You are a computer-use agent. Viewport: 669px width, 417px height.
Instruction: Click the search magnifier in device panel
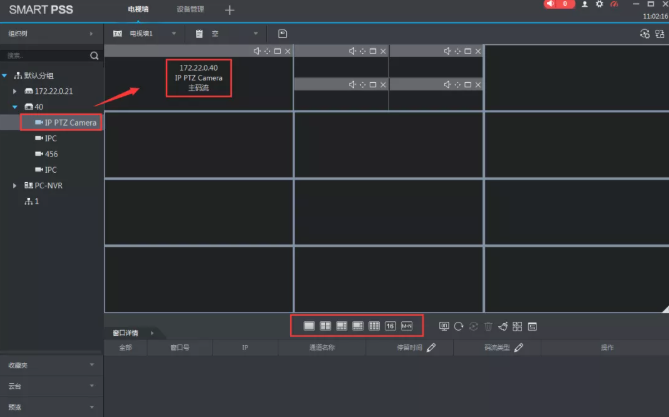(94, 56)
